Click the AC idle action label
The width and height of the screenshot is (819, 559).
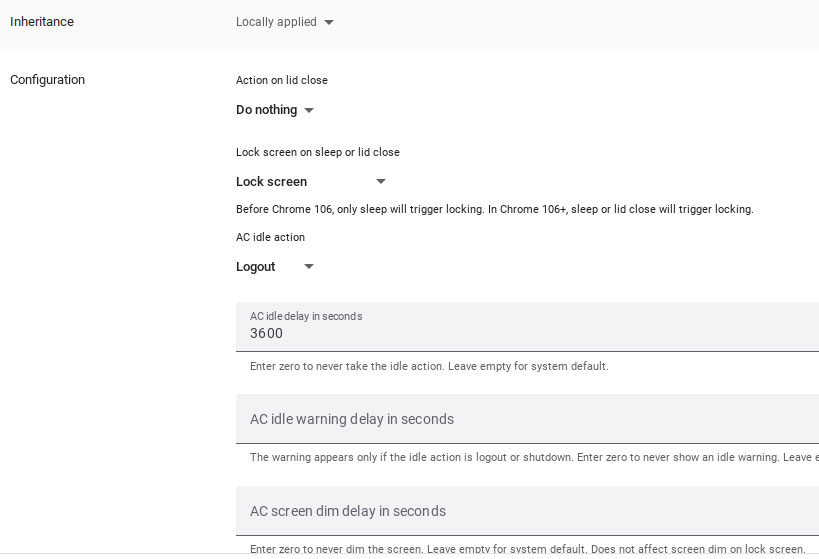tap(270, 237)
